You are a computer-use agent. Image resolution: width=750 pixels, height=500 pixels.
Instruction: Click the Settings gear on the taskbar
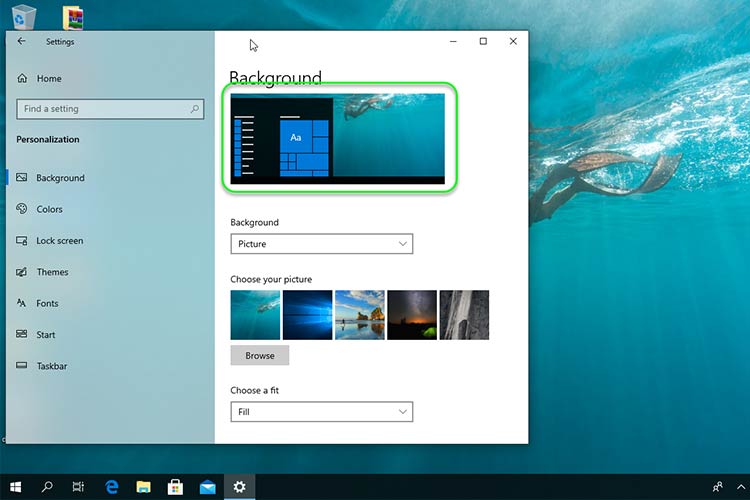(239, 487)
